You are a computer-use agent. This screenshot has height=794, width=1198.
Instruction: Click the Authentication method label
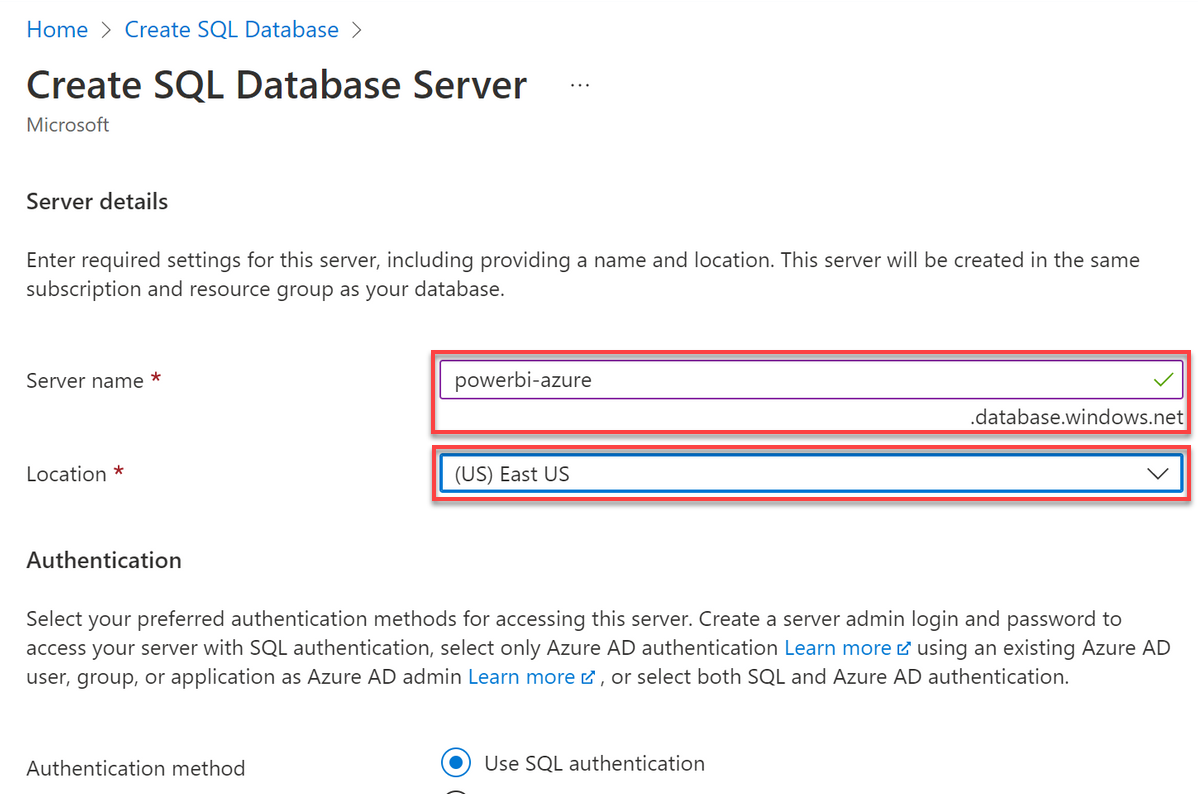[136, 768]
